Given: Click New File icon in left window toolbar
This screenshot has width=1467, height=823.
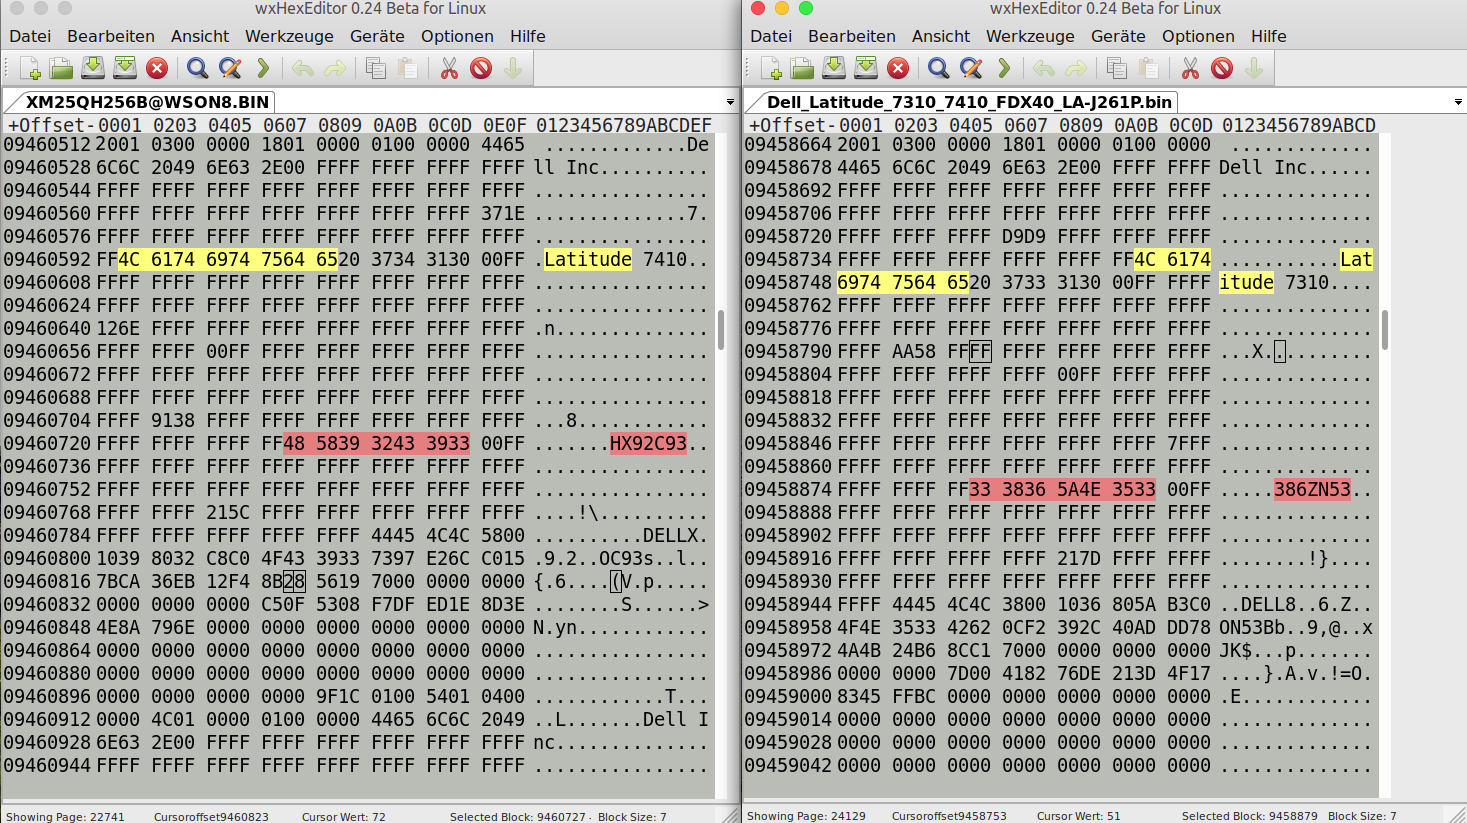Looking at the screenshot, I should [29, 68].
